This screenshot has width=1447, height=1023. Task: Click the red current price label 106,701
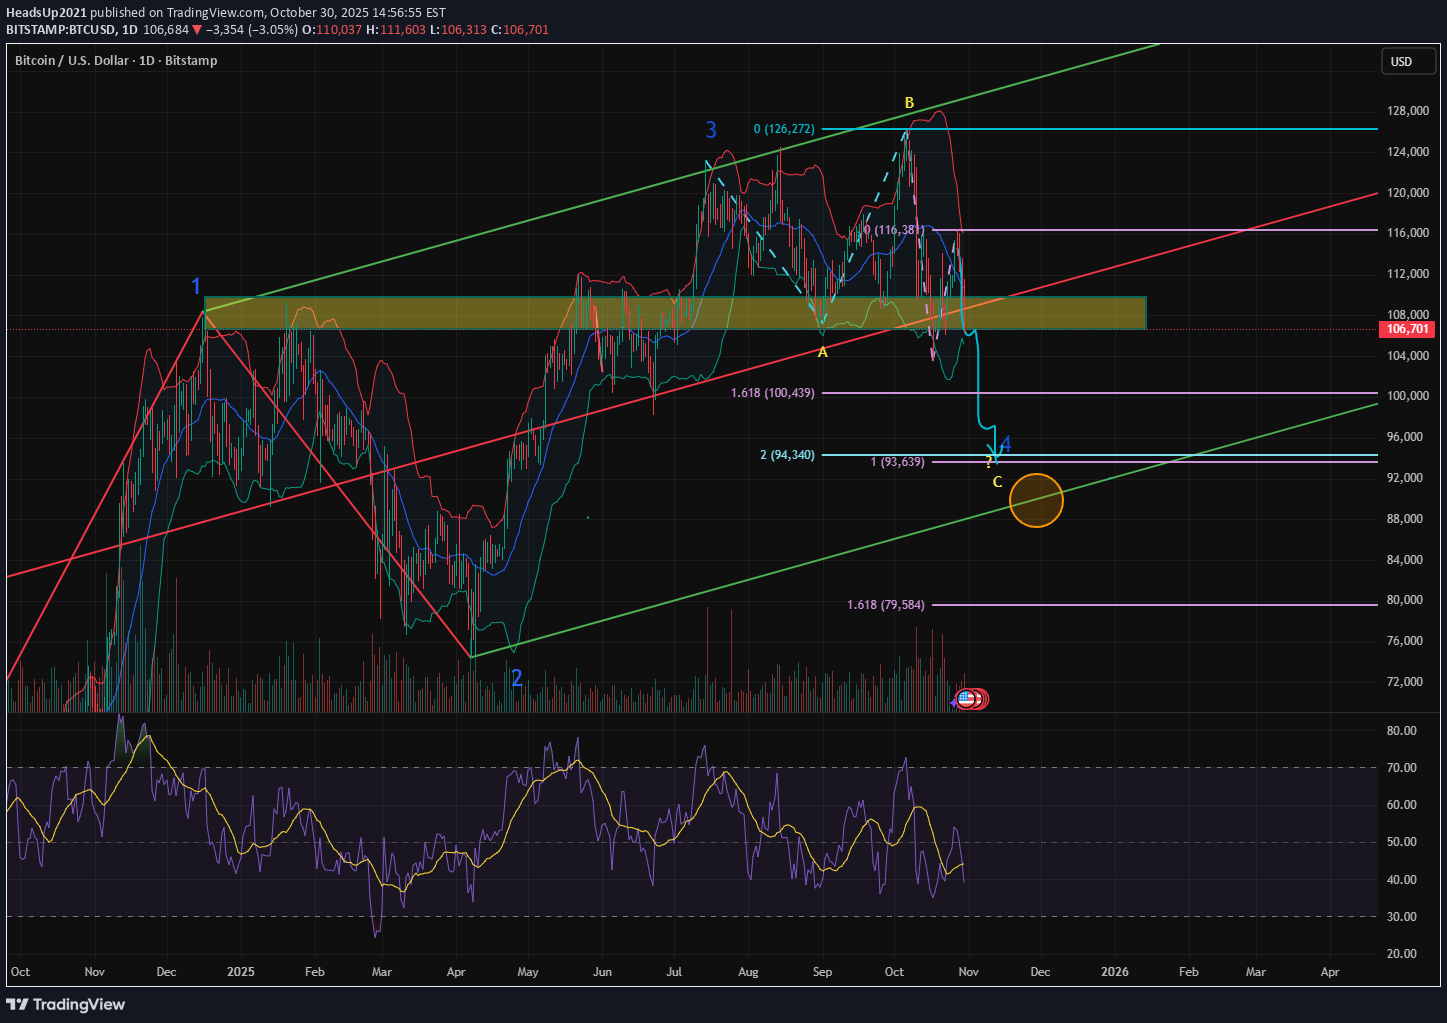pos(1407,329)
